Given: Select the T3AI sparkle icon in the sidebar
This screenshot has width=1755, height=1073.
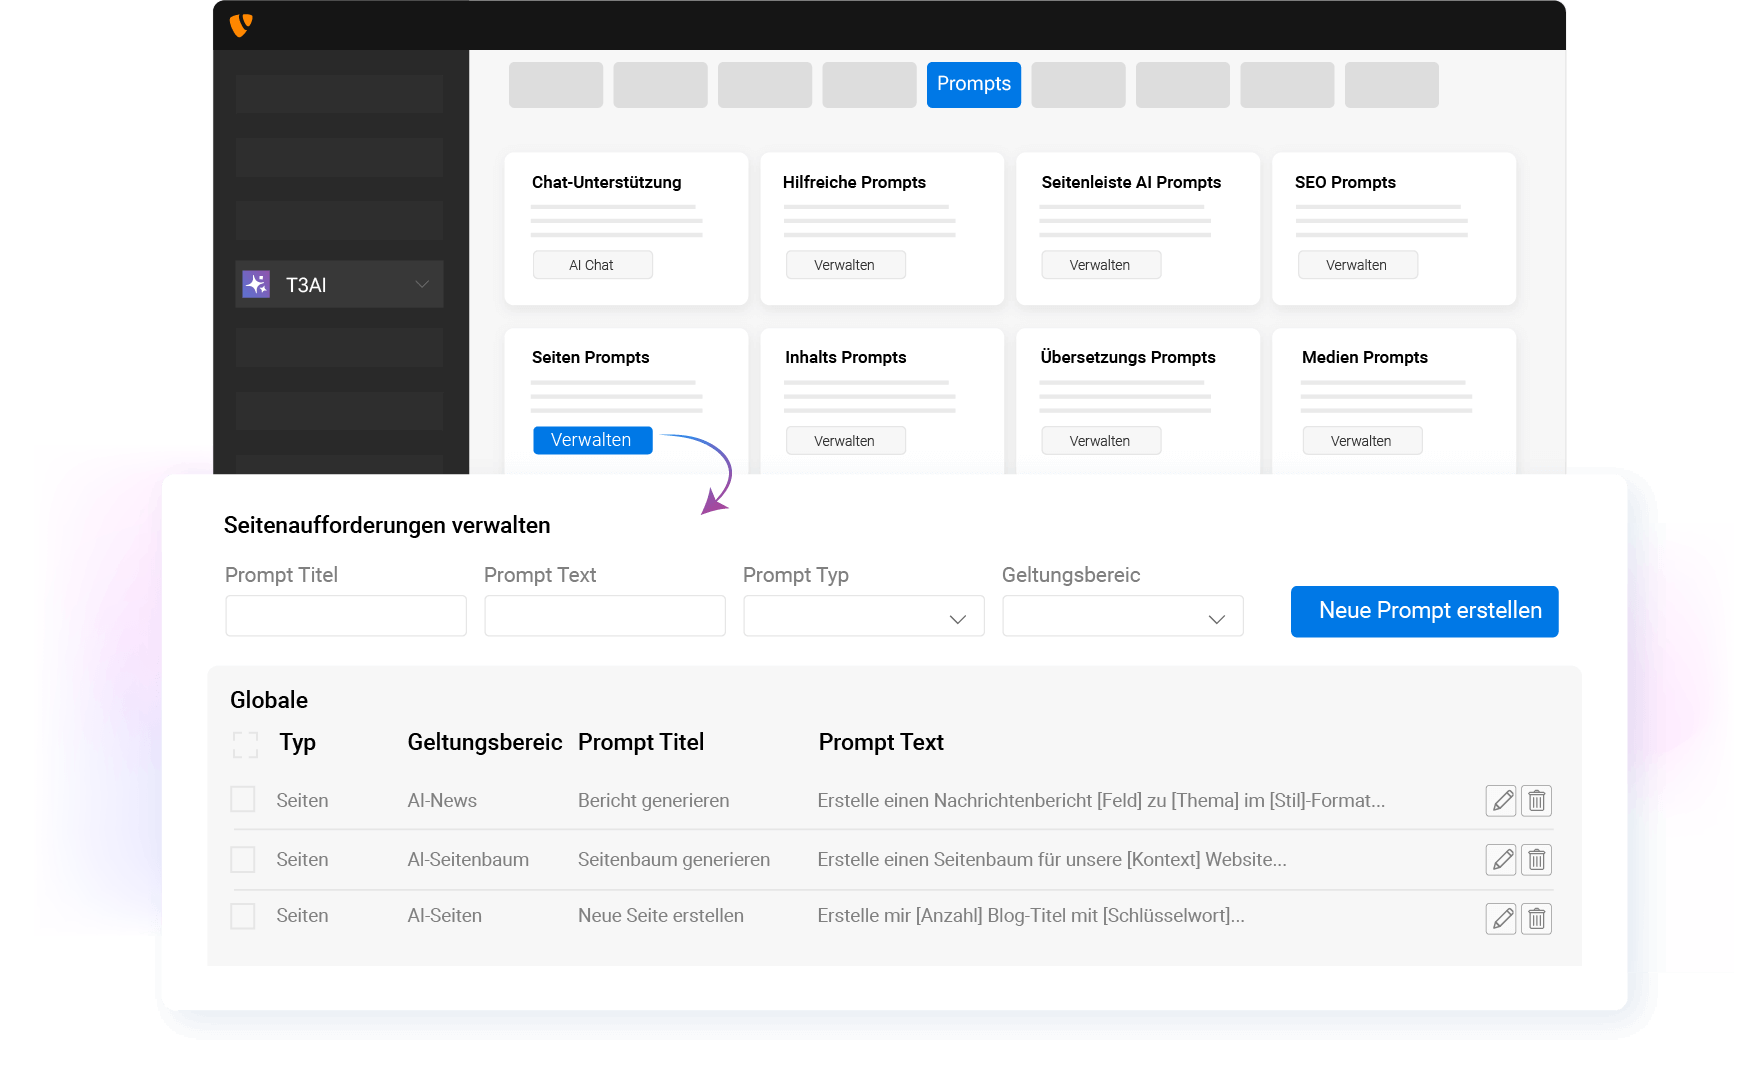Looking at the screenshot, I should coord(258,284).
